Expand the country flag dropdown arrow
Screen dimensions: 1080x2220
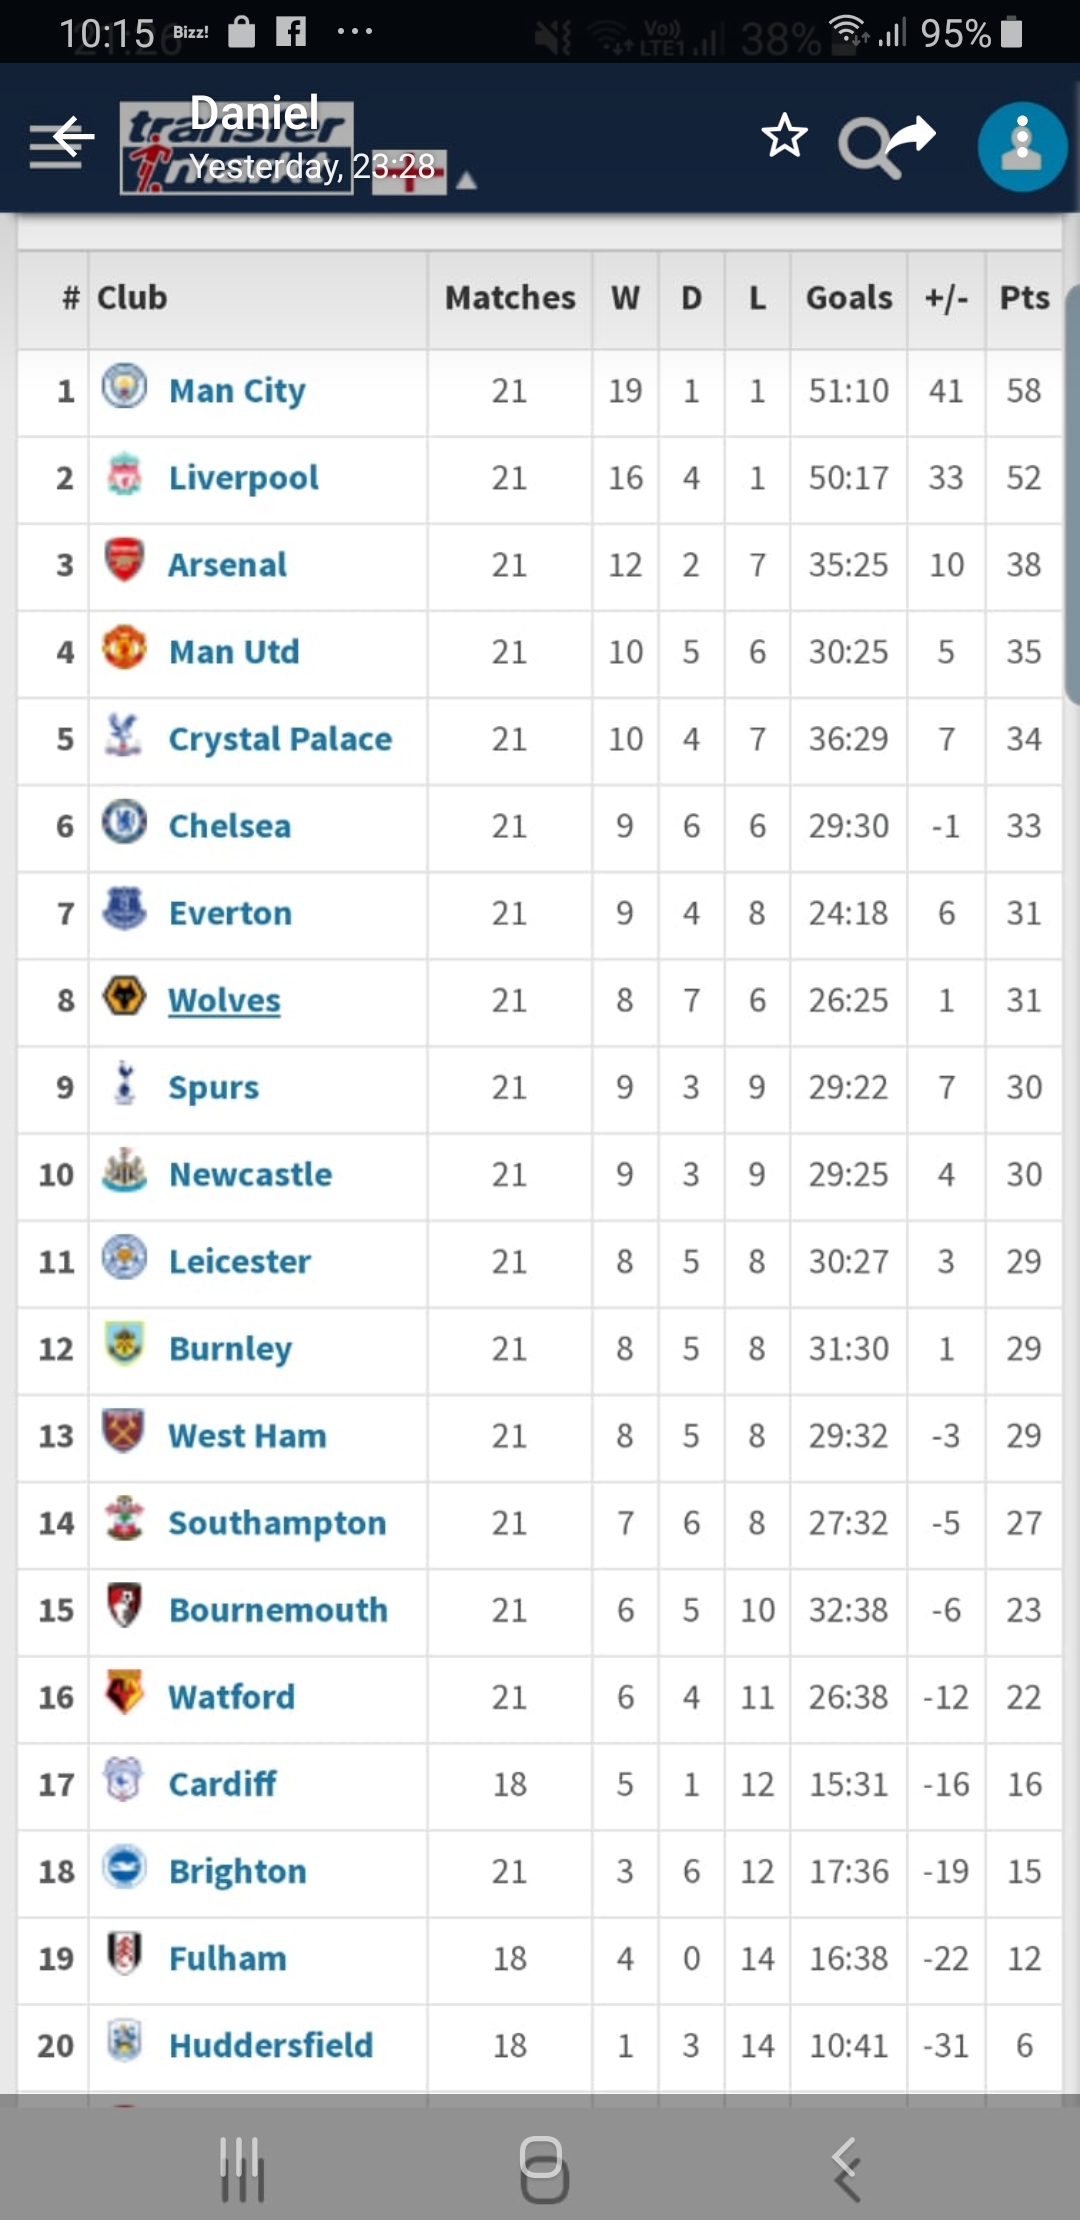[466, 181]
